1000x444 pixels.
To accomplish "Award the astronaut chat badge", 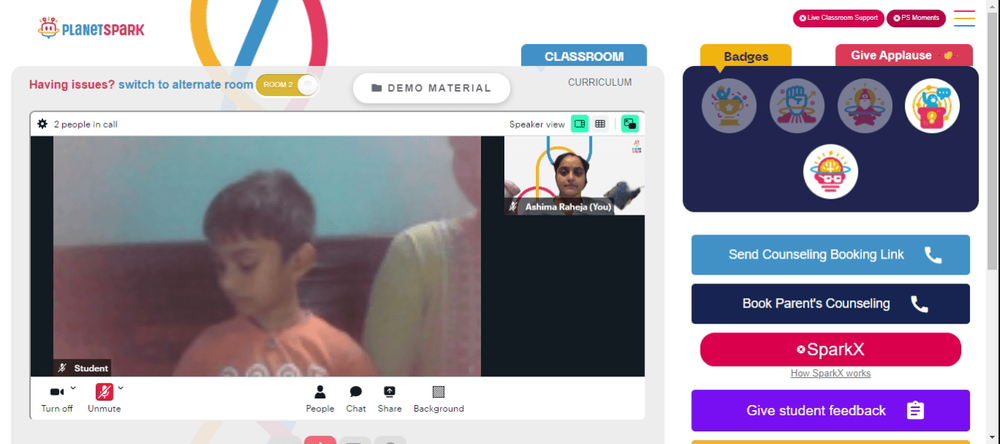I will [932, 106].
